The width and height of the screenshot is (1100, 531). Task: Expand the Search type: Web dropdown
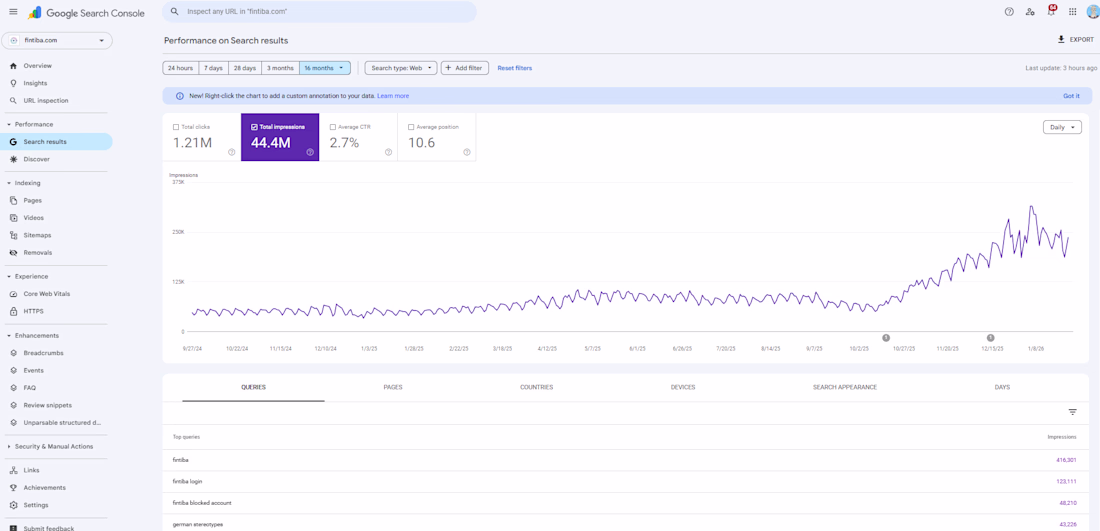(401, 68)
